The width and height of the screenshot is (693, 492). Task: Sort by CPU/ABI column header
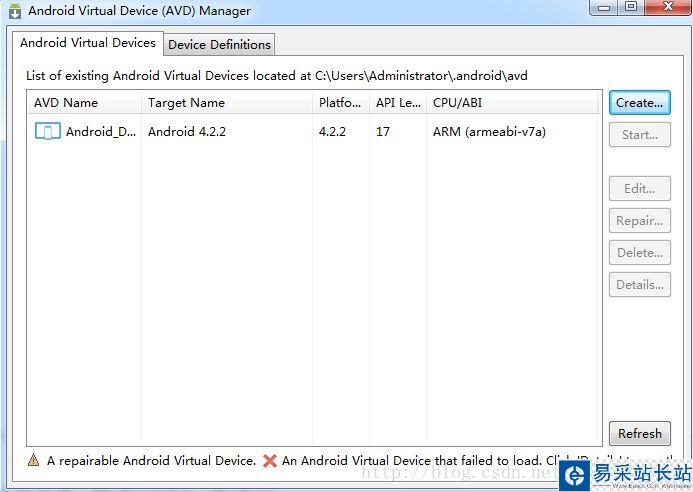(x=513, y=103)
